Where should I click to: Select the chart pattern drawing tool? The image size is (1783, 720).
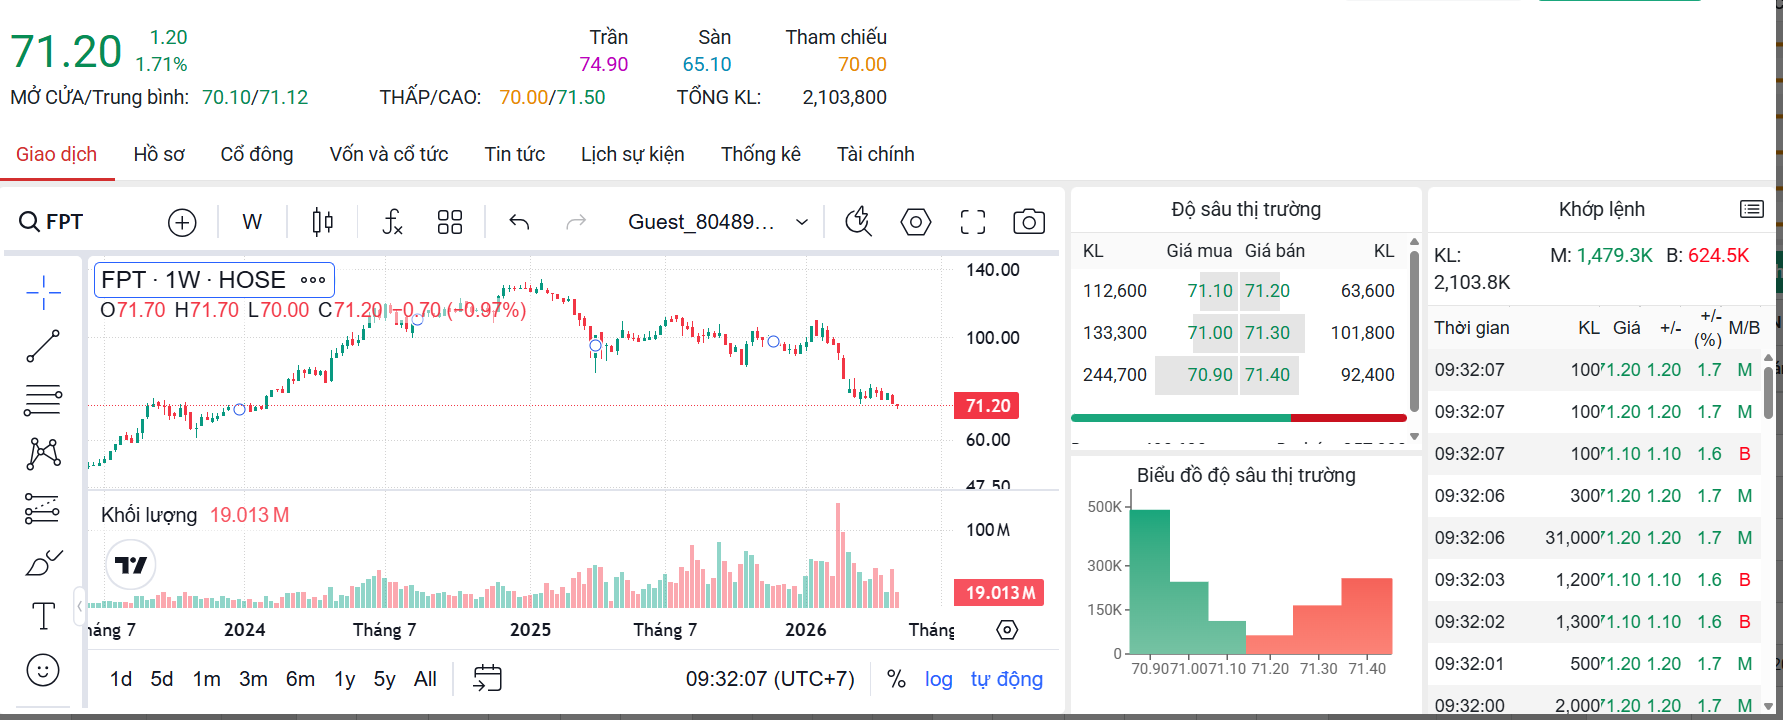[43, 454]
